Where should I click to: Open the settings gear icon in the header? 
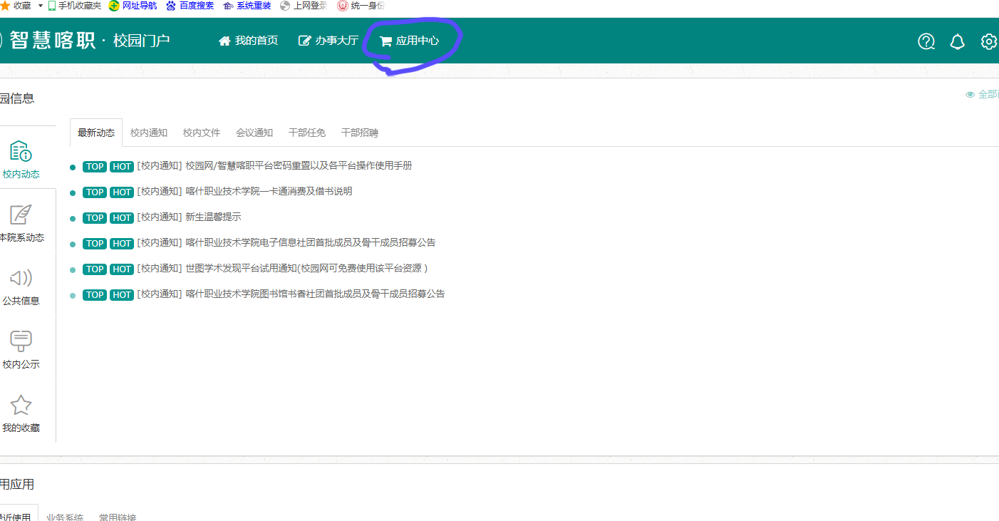[x=989, y=41]
